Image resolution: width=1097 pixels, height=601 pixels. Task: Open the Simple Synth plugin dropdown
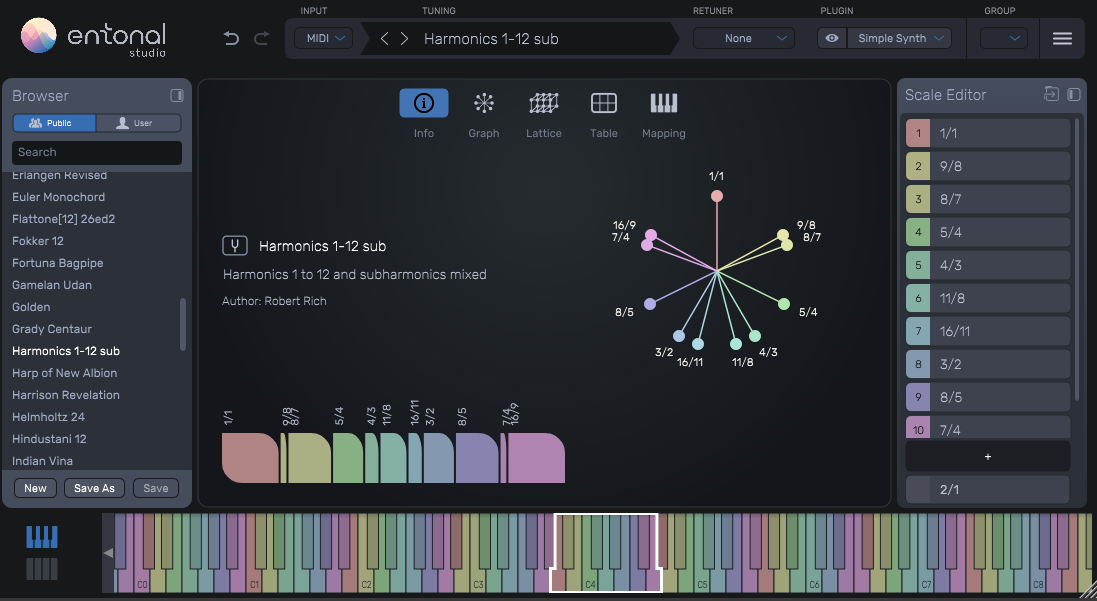pyautogui.click(x=899, y=39)
